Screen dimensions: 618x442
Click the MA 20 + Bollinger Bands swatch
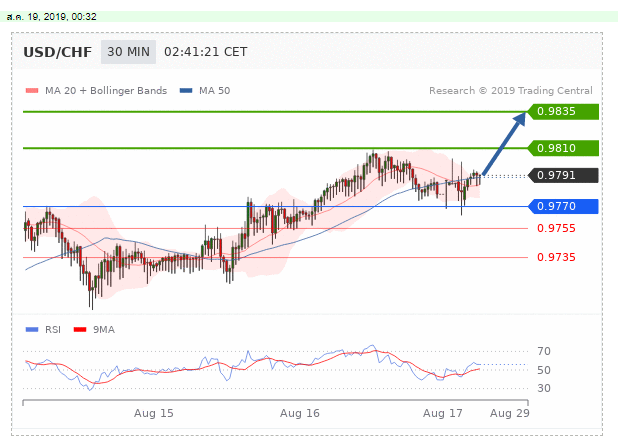[32, 91]
